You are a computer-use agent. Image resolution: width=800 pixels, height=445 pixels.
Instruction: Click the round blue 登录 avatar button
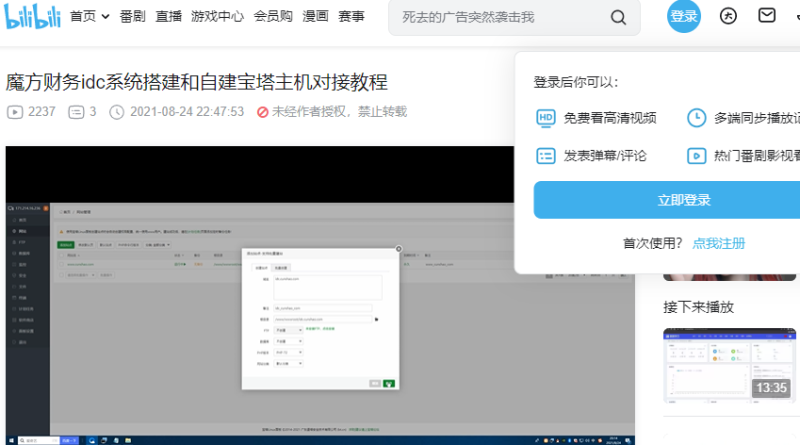[x=684, y=16]
